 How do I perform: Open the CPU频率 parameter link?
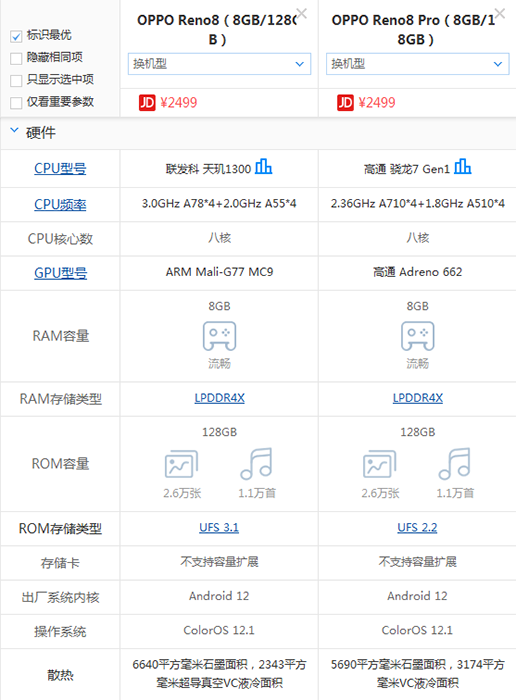60,204
